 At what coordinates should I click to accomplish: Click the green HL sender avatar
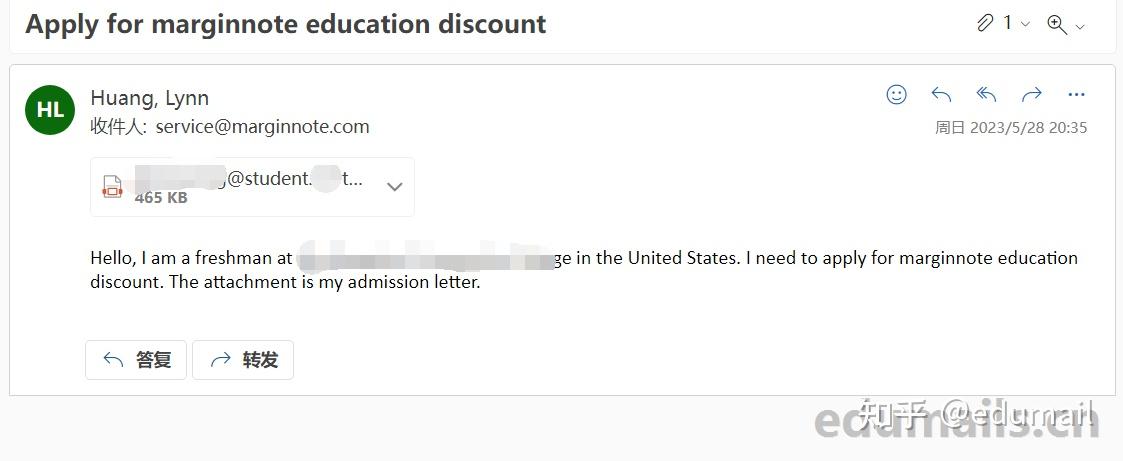[50, 111]
